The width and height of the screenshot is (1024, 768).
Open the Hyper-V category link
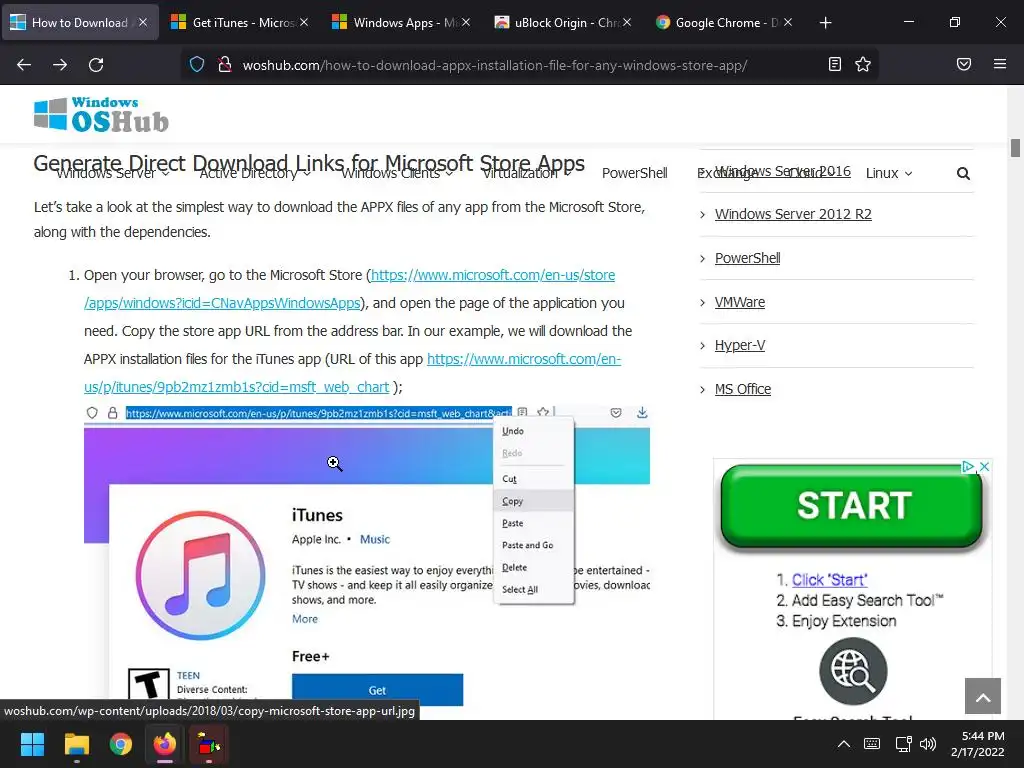pos(739,345)
